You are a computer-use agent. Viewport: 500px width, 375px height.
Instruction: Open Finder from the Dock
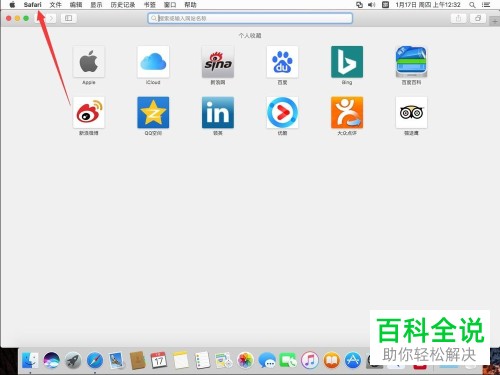[x=30, y=361]
